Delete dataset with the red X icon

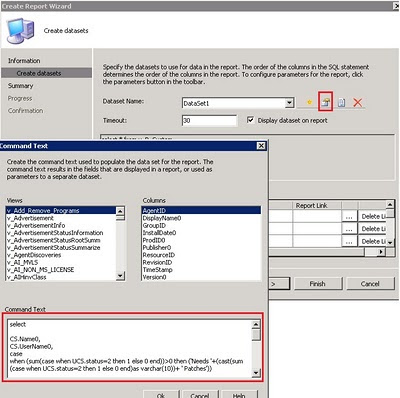point(358,102)
